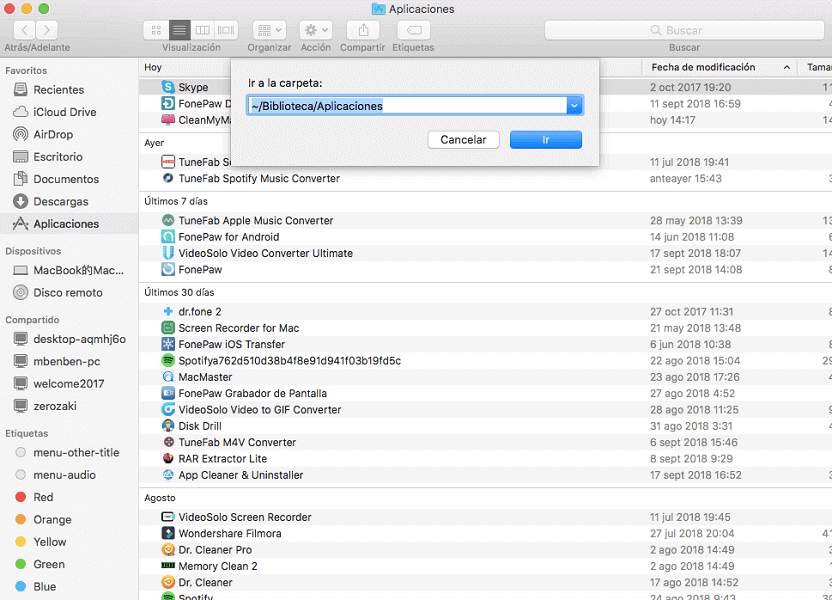Select the MacMaster icon
832x600 pixels.
(168, 377)
